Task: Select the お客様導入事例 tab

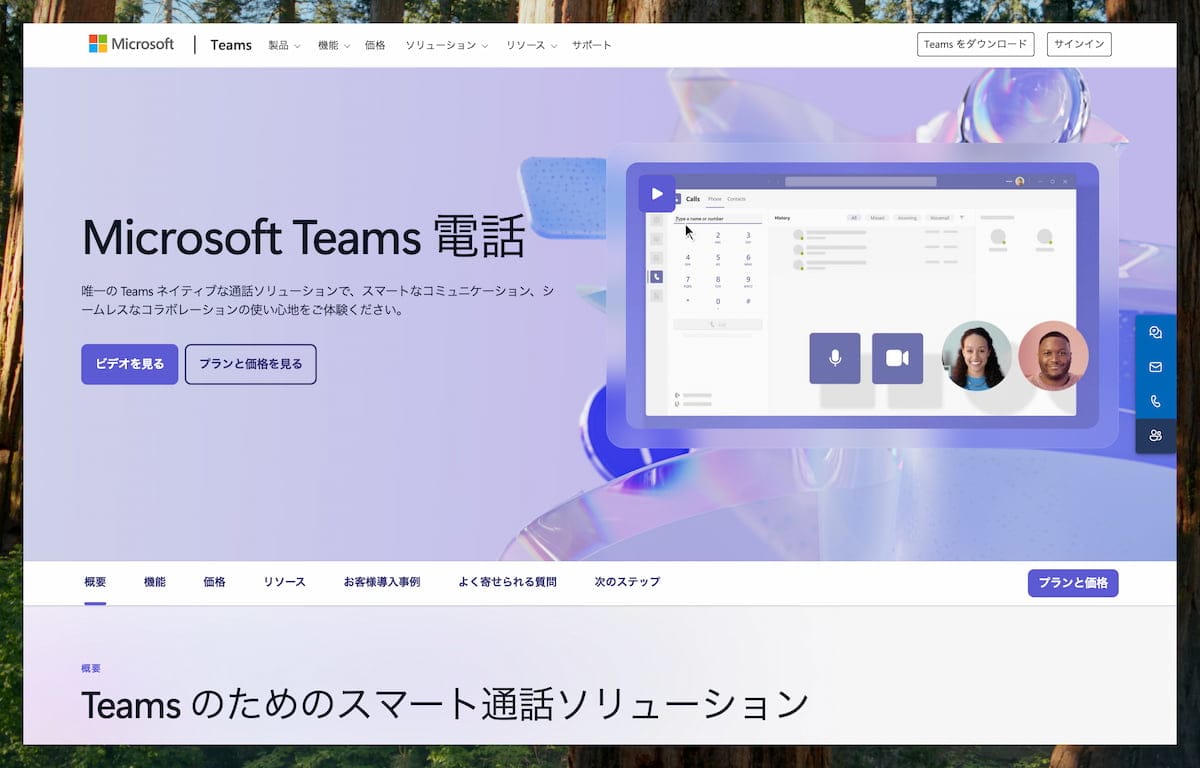Action: [382, 582]
